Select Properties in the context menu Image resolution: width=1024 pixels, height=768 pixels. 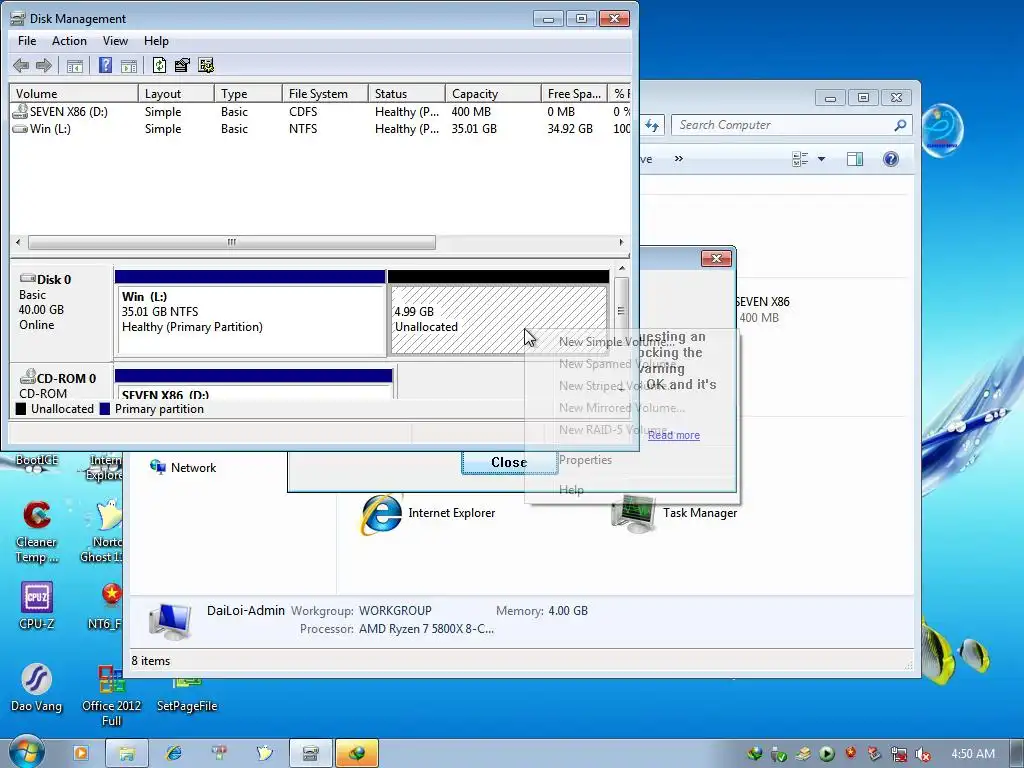coord(585,460)
